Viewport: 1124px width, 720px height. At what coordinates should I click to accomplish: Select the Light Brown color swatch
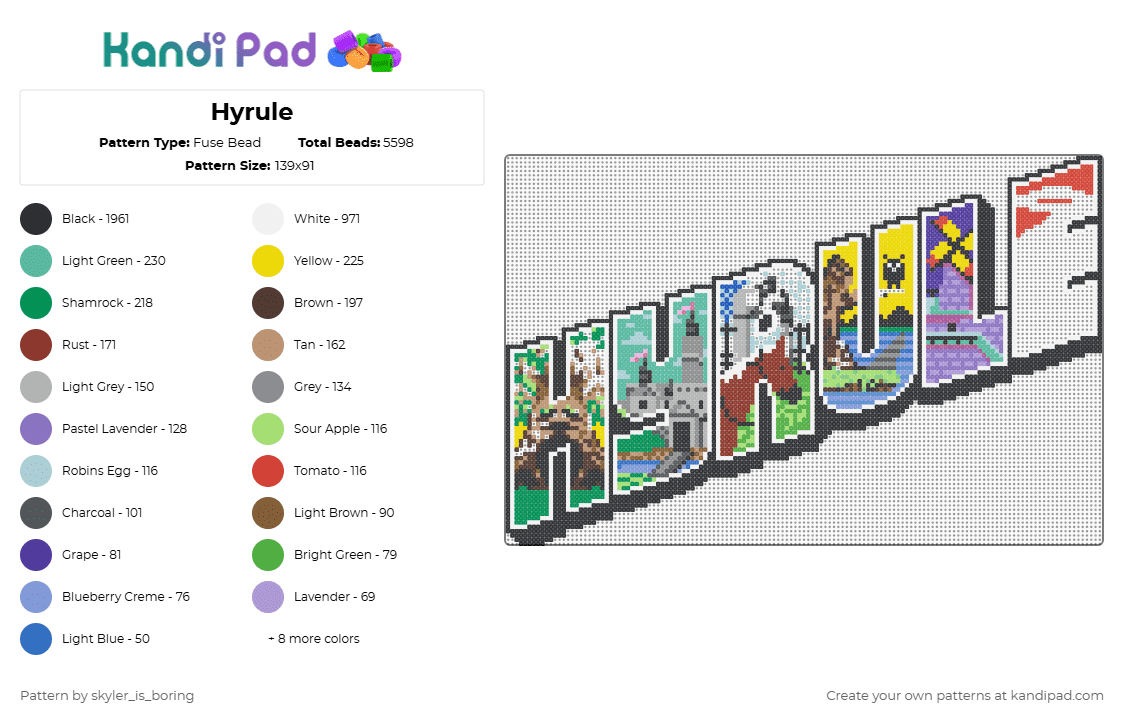268,513
